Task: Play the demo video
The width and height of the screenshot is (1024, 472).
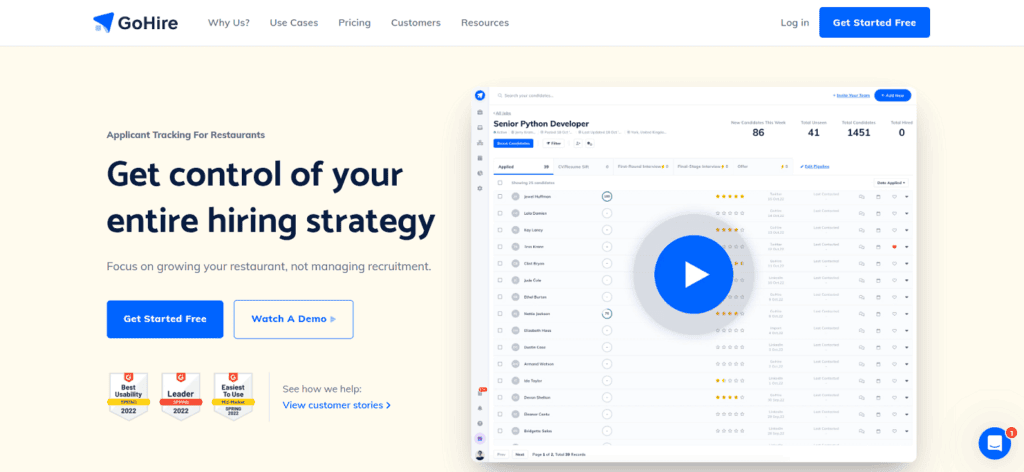Action: [x=693, y=274]
